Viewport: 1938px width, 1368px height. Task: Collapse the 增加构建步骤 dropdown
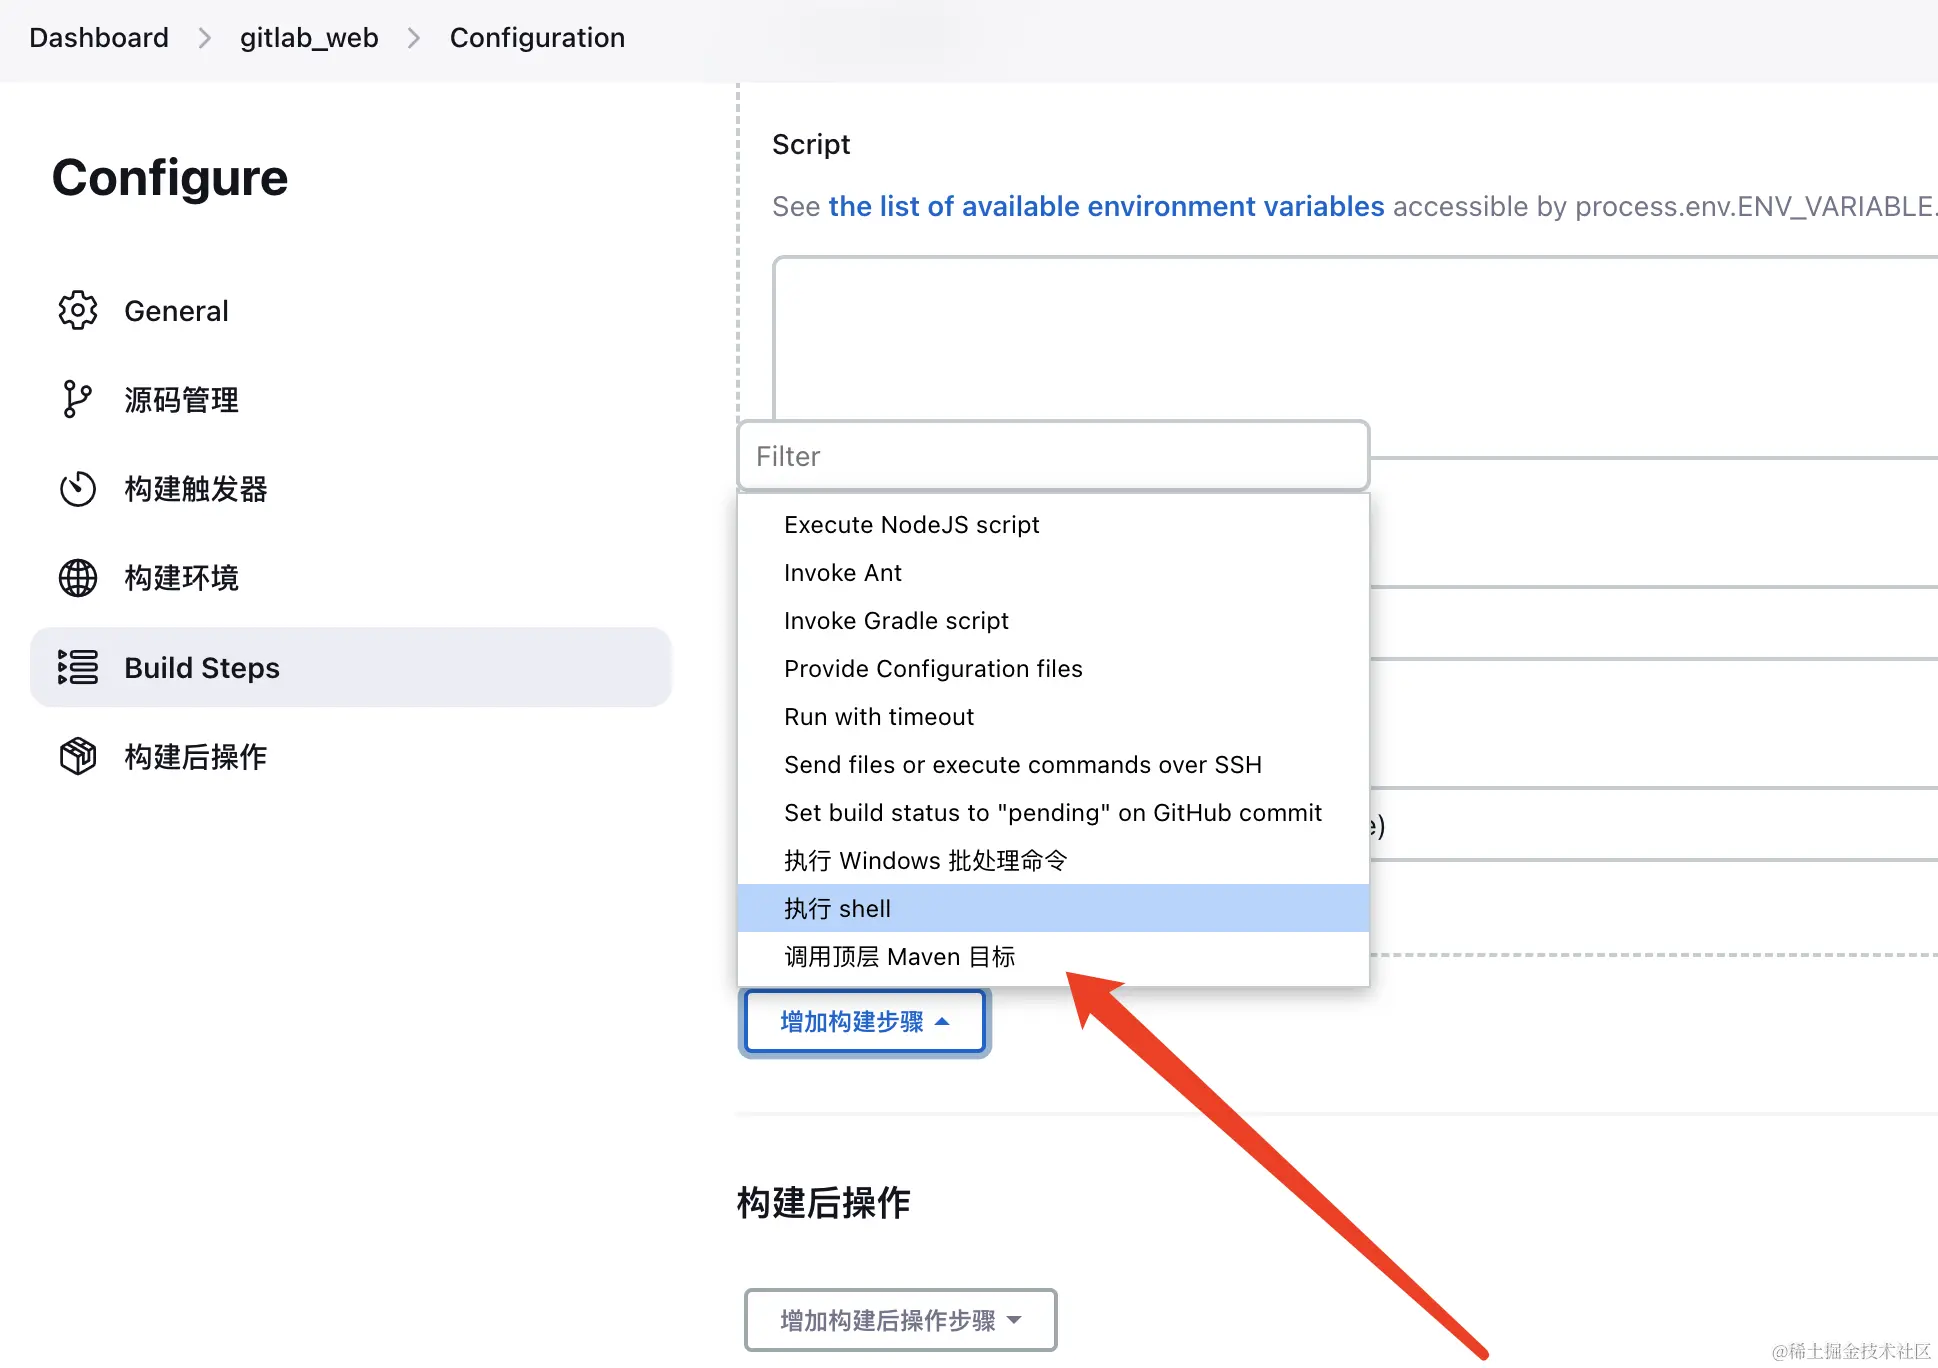864,1022
